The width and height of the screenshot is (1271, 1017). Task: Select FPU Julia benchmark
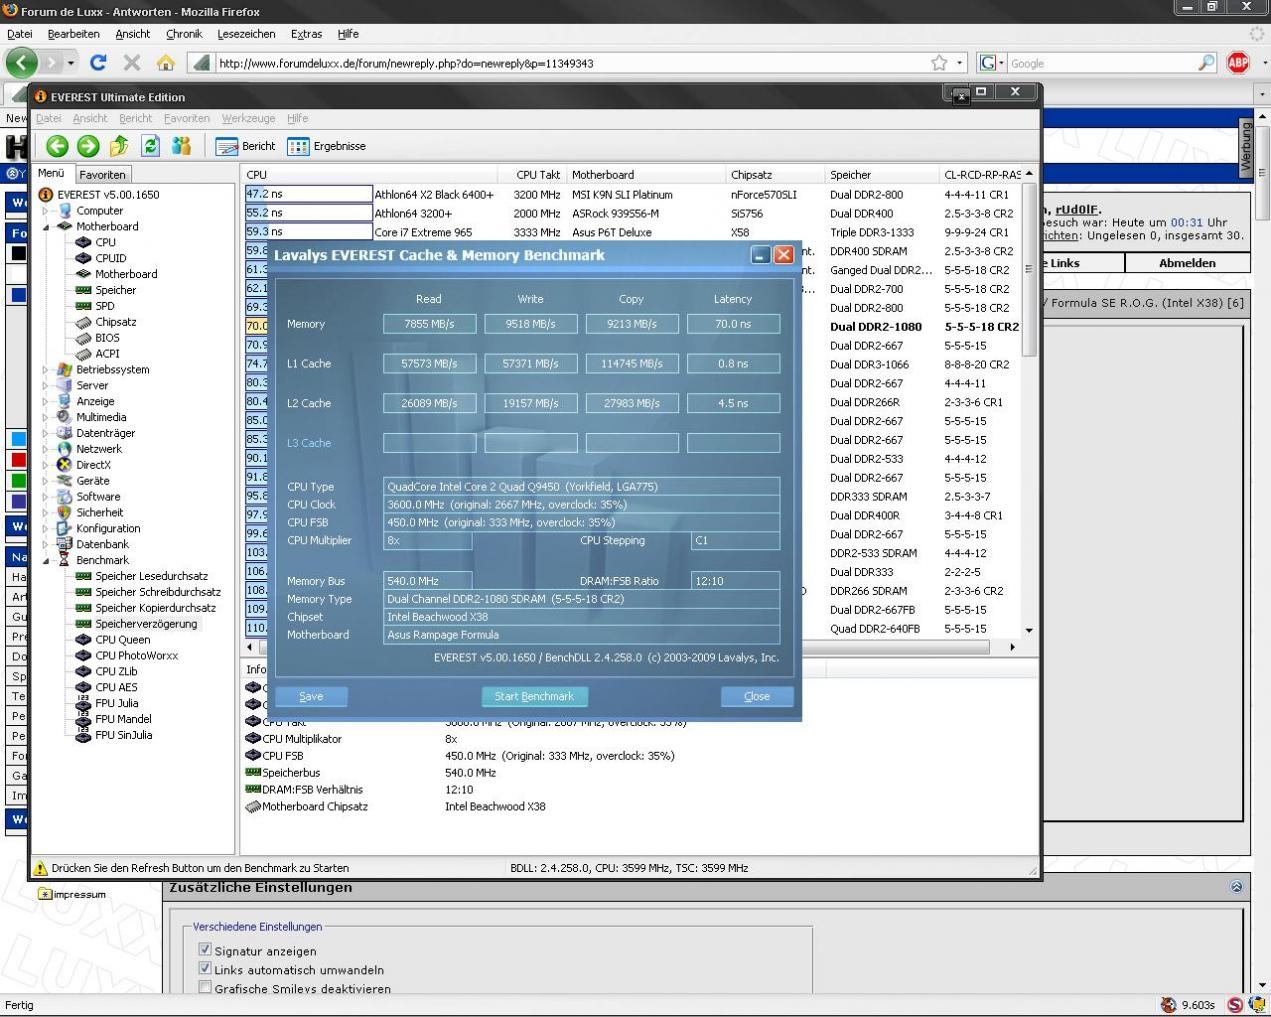click(116, 703)
